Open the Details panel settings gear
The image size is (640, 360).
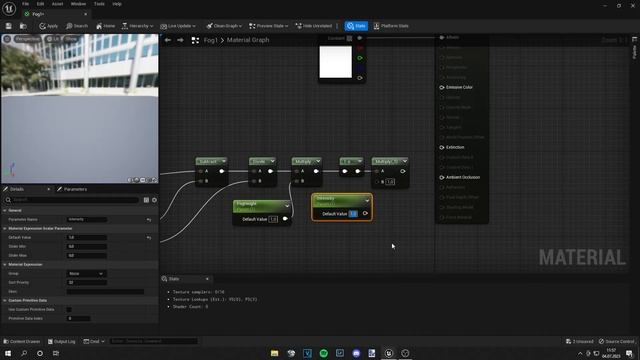tap(154, 200)
